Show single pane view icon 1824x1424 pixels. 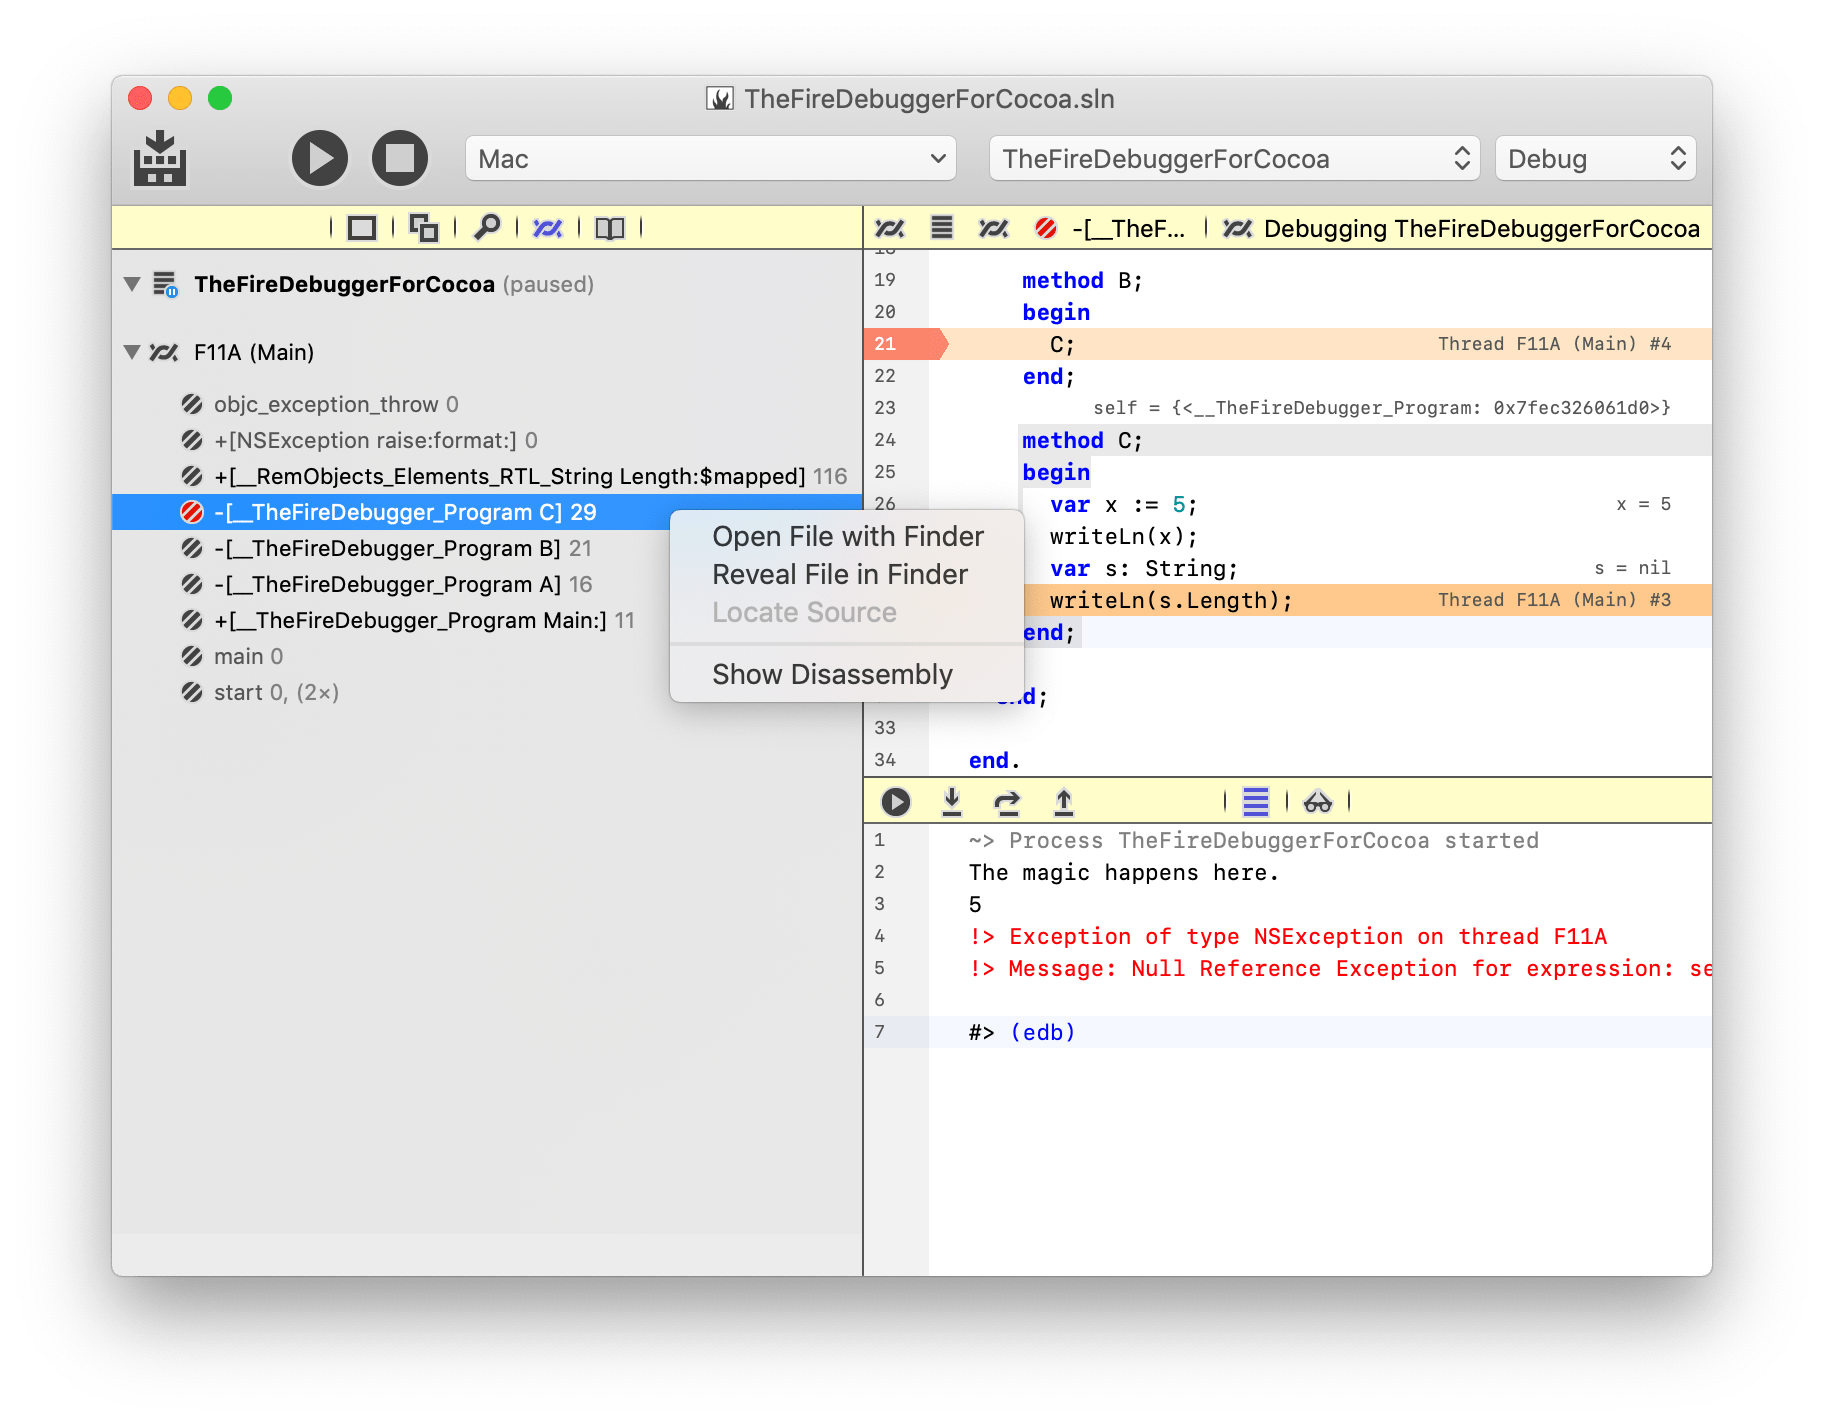[361, 228]
